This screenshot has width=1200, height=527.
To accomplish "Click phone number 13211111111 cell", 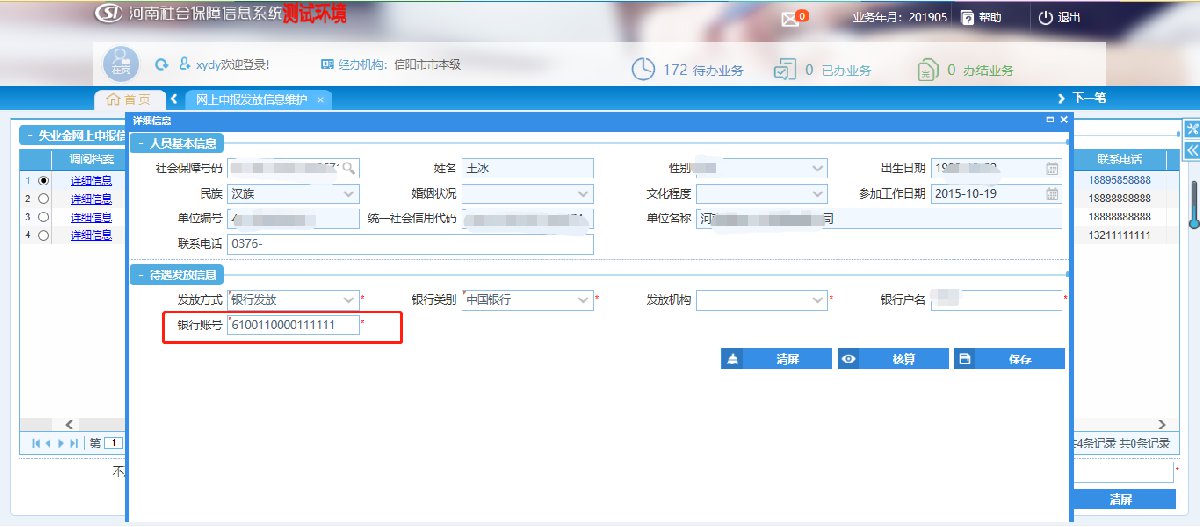I will pos(1119,235).
